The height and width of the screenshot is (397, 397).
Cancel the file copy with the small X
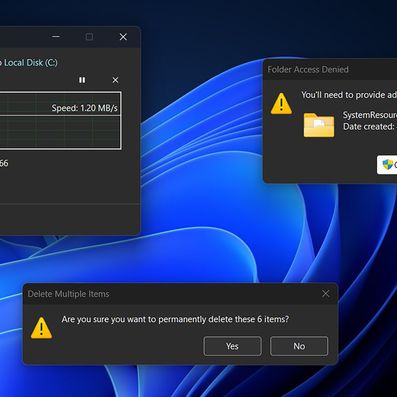click(x=115, y=80)
